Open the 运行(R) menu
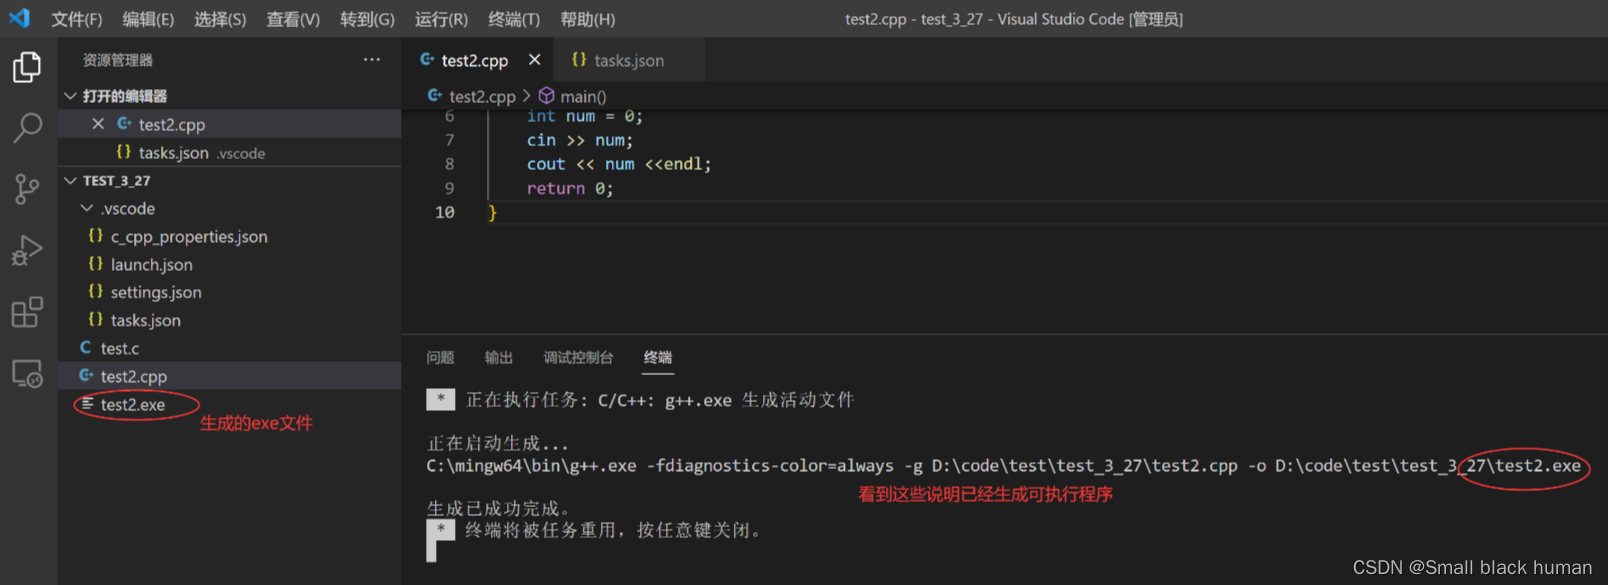The image size is (1608, 585). [441, 19]
